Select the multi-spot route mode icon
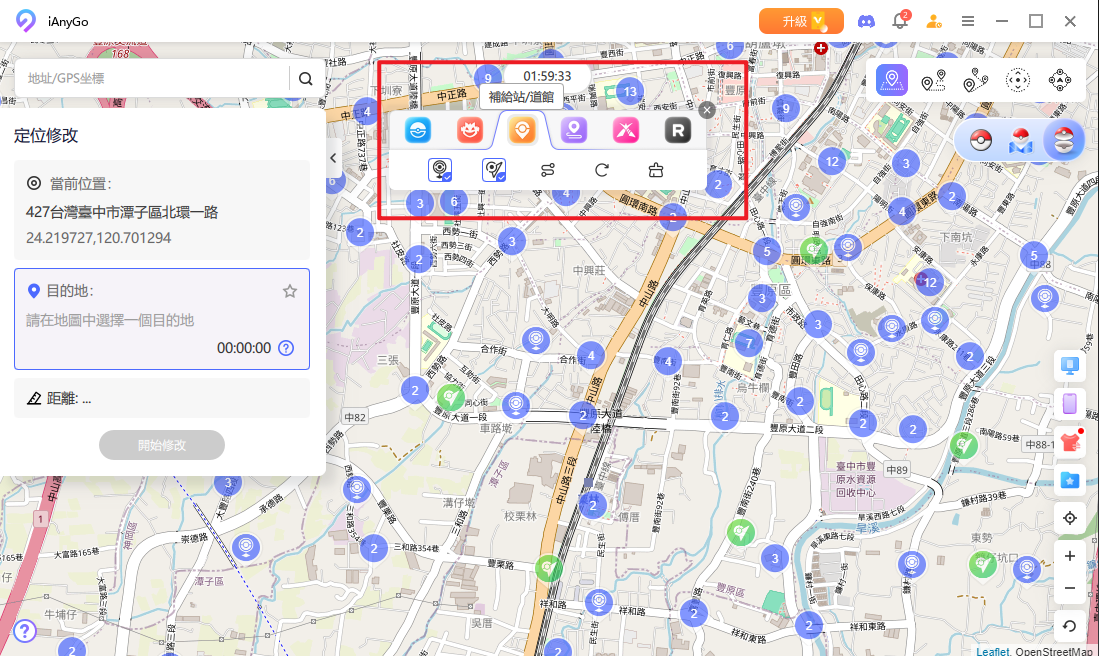1099x656 pixels. click(x=976, y=81)
